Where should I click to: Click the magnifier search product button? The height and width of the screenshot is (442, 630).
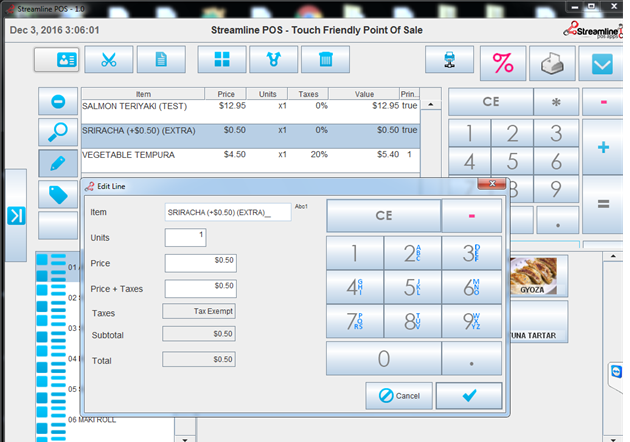tap(58, 132)
